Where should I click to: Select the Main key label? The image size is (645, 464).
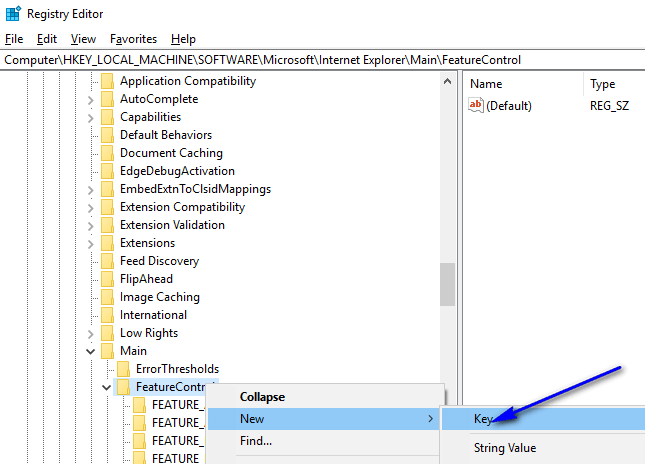coord(133,351)
